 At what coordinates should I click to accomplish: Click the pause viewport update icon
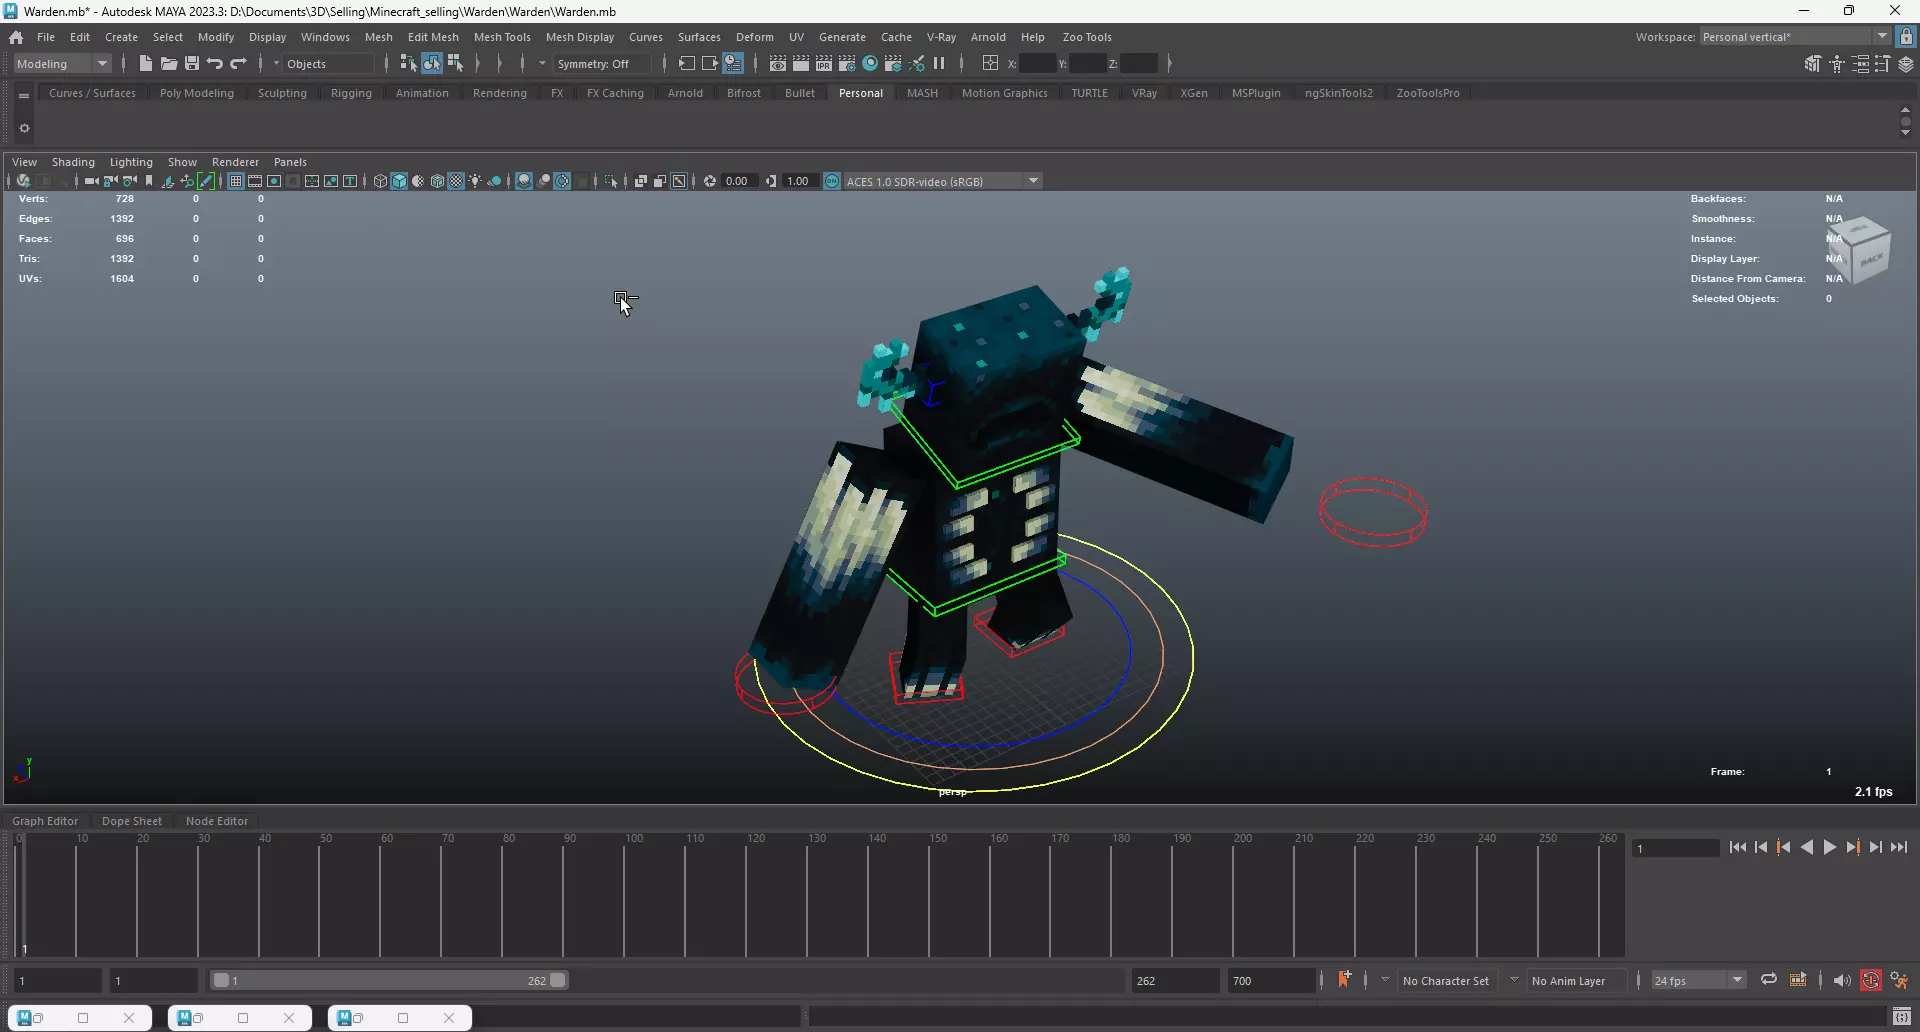point(939,63)
